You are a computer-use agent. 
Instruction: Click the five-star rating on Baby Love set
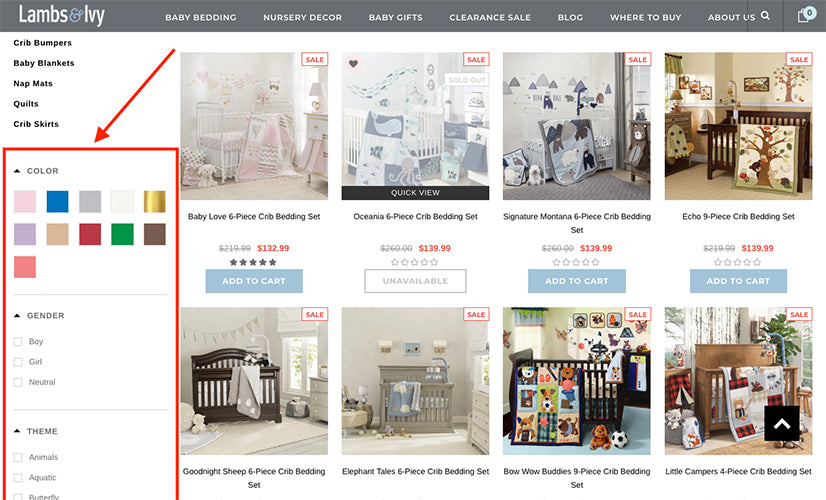(x=253, y=262)
